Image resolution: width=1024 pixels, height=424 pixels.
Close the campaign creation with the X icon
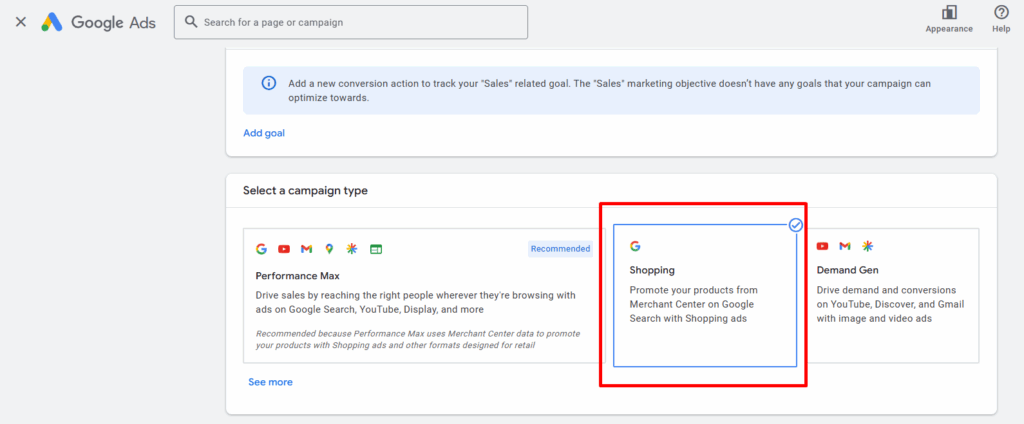coord(21,22)
